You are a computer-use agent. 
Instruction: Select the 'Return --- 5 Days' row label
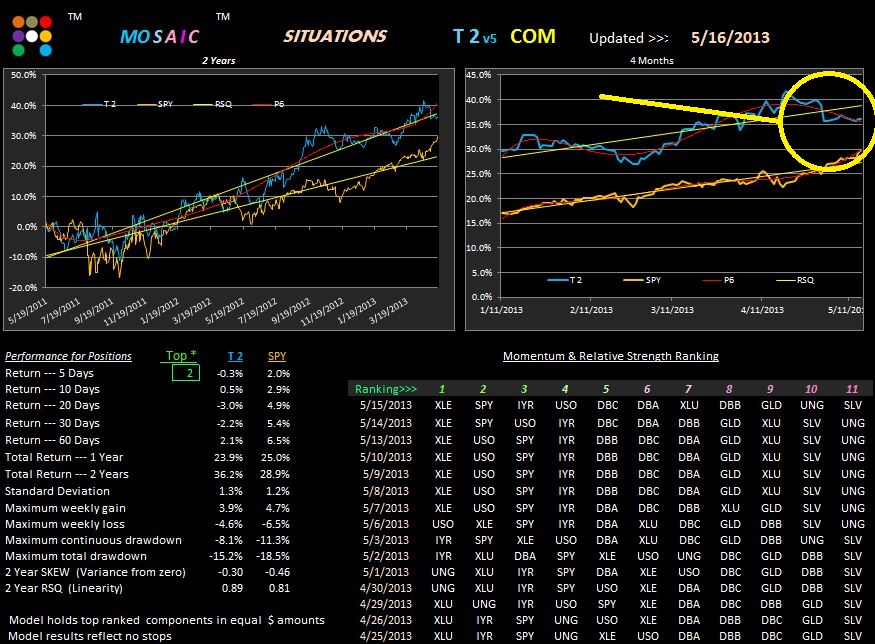click(x=49, y=373)
